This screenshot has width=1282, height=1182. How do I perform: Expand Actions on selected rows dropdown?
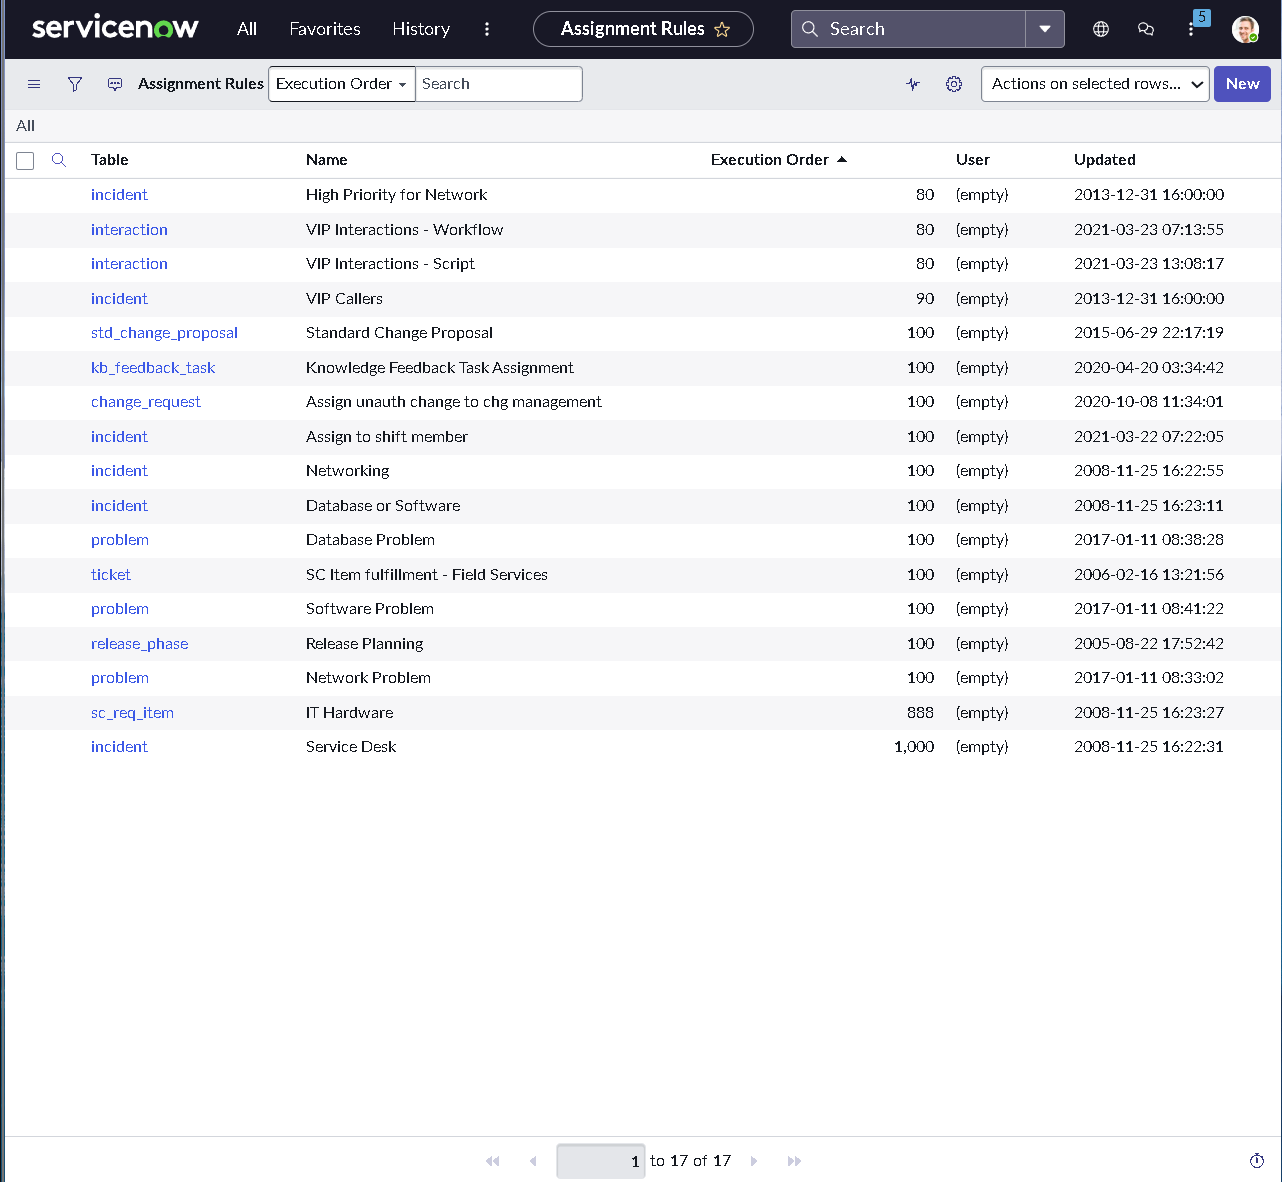[x=1095, y=84]
